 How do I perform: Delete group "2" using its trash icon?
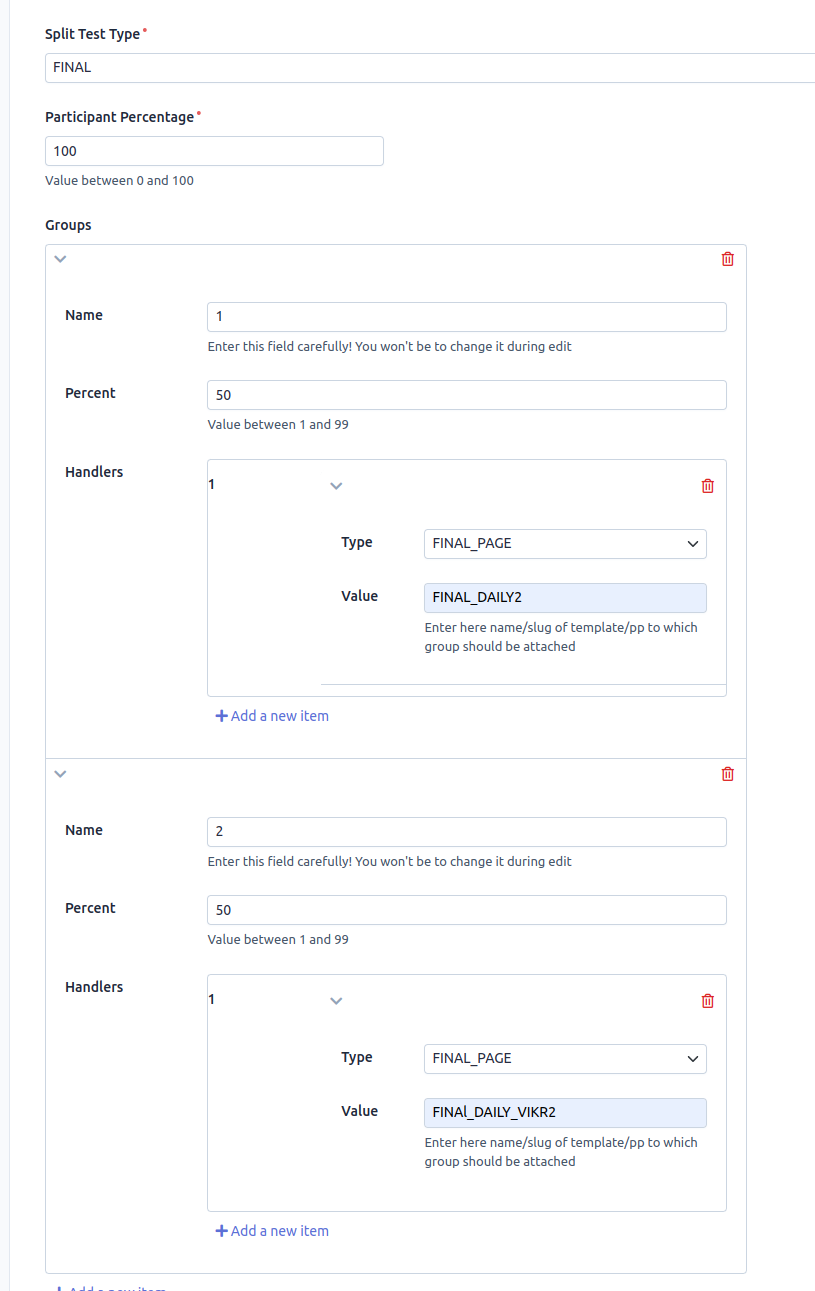[727, 773]
